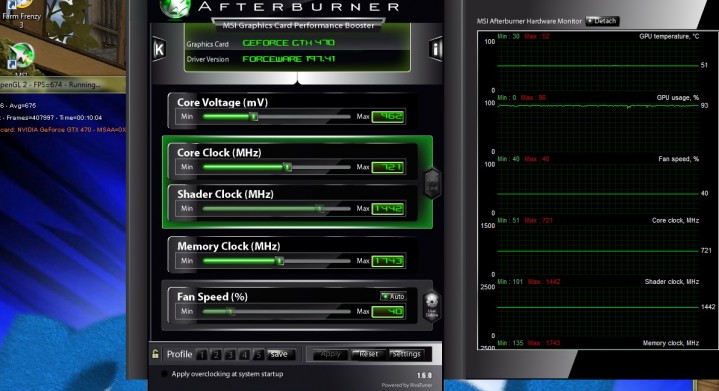Screen dimensions: 719x391
Task: Load profile slot 5
Action: 259,354
